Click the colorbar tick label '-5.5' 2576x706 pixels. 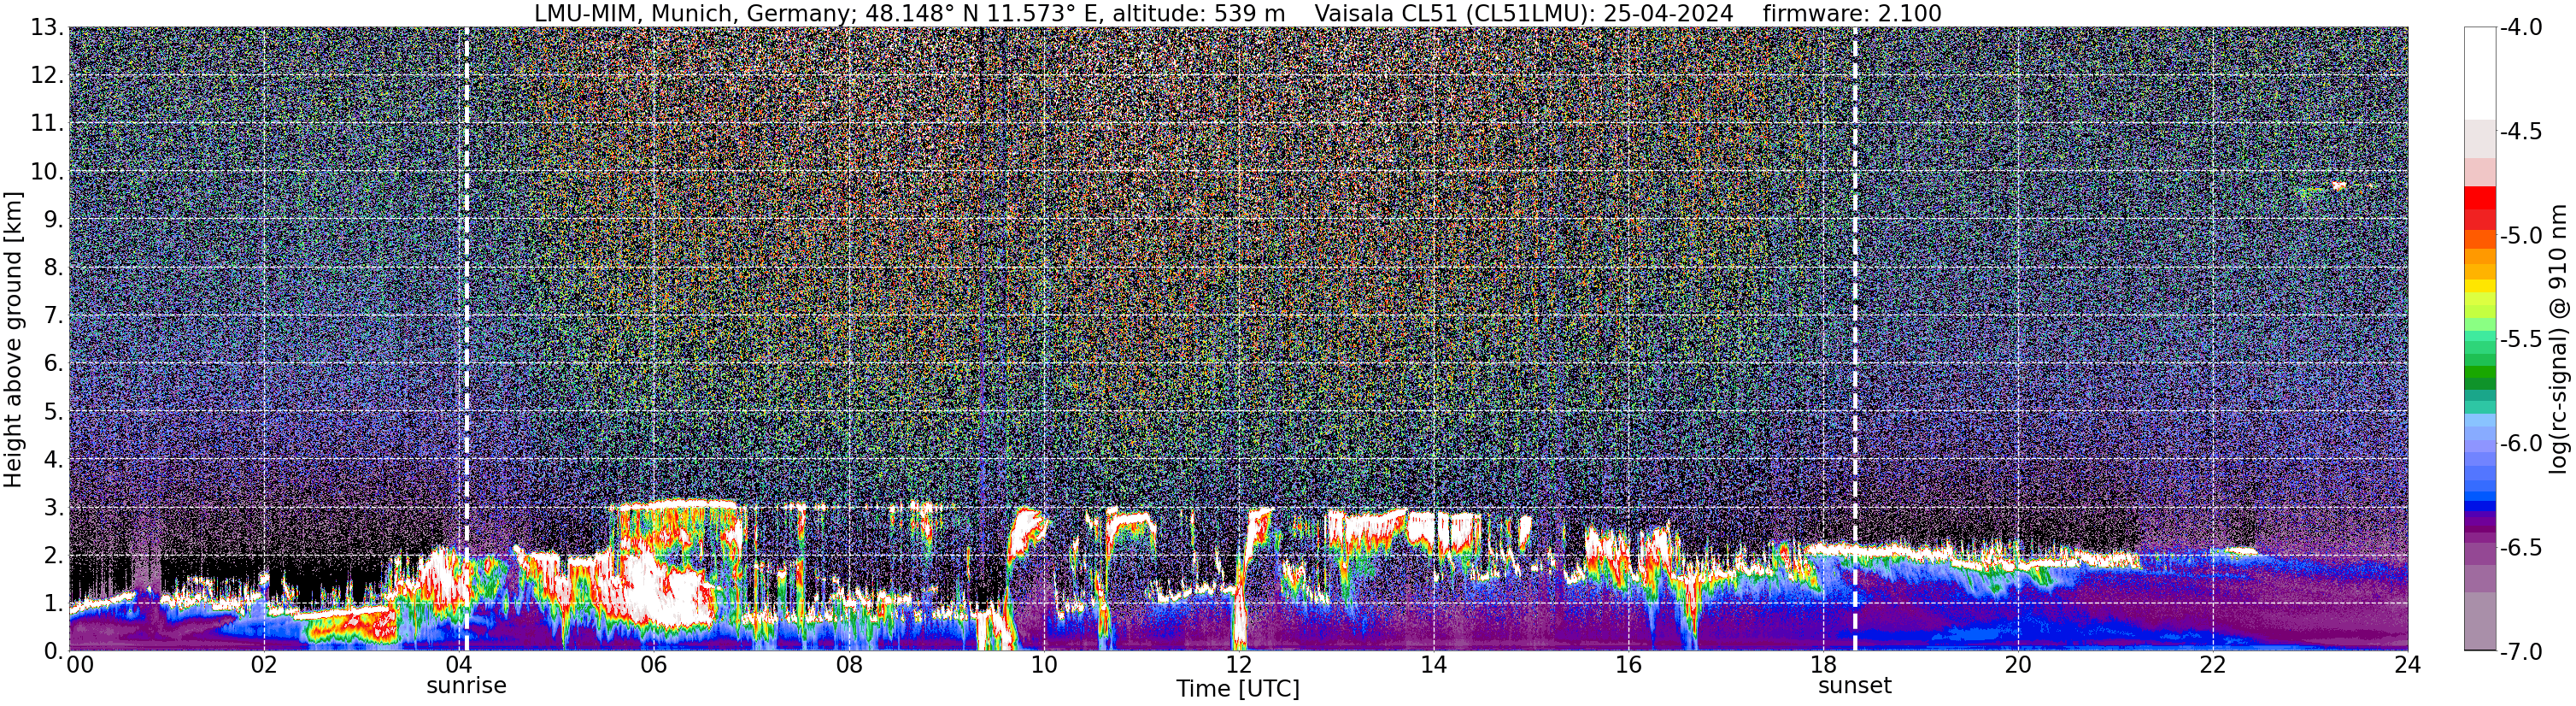click(2520, 339)
